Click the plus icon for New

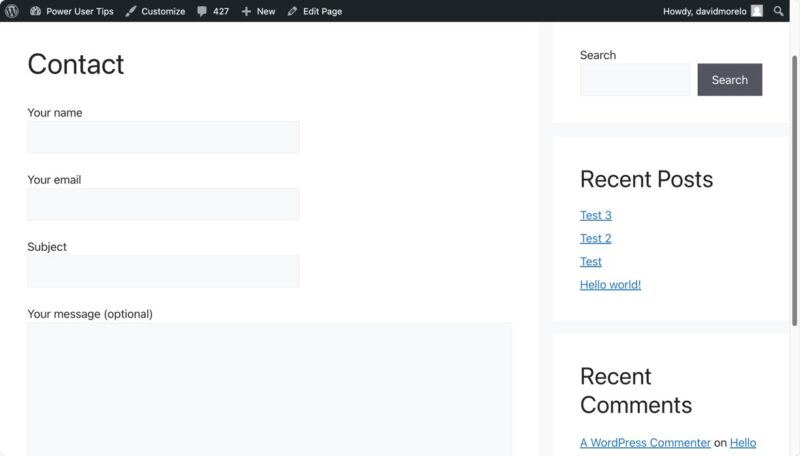tap(246, 11)
